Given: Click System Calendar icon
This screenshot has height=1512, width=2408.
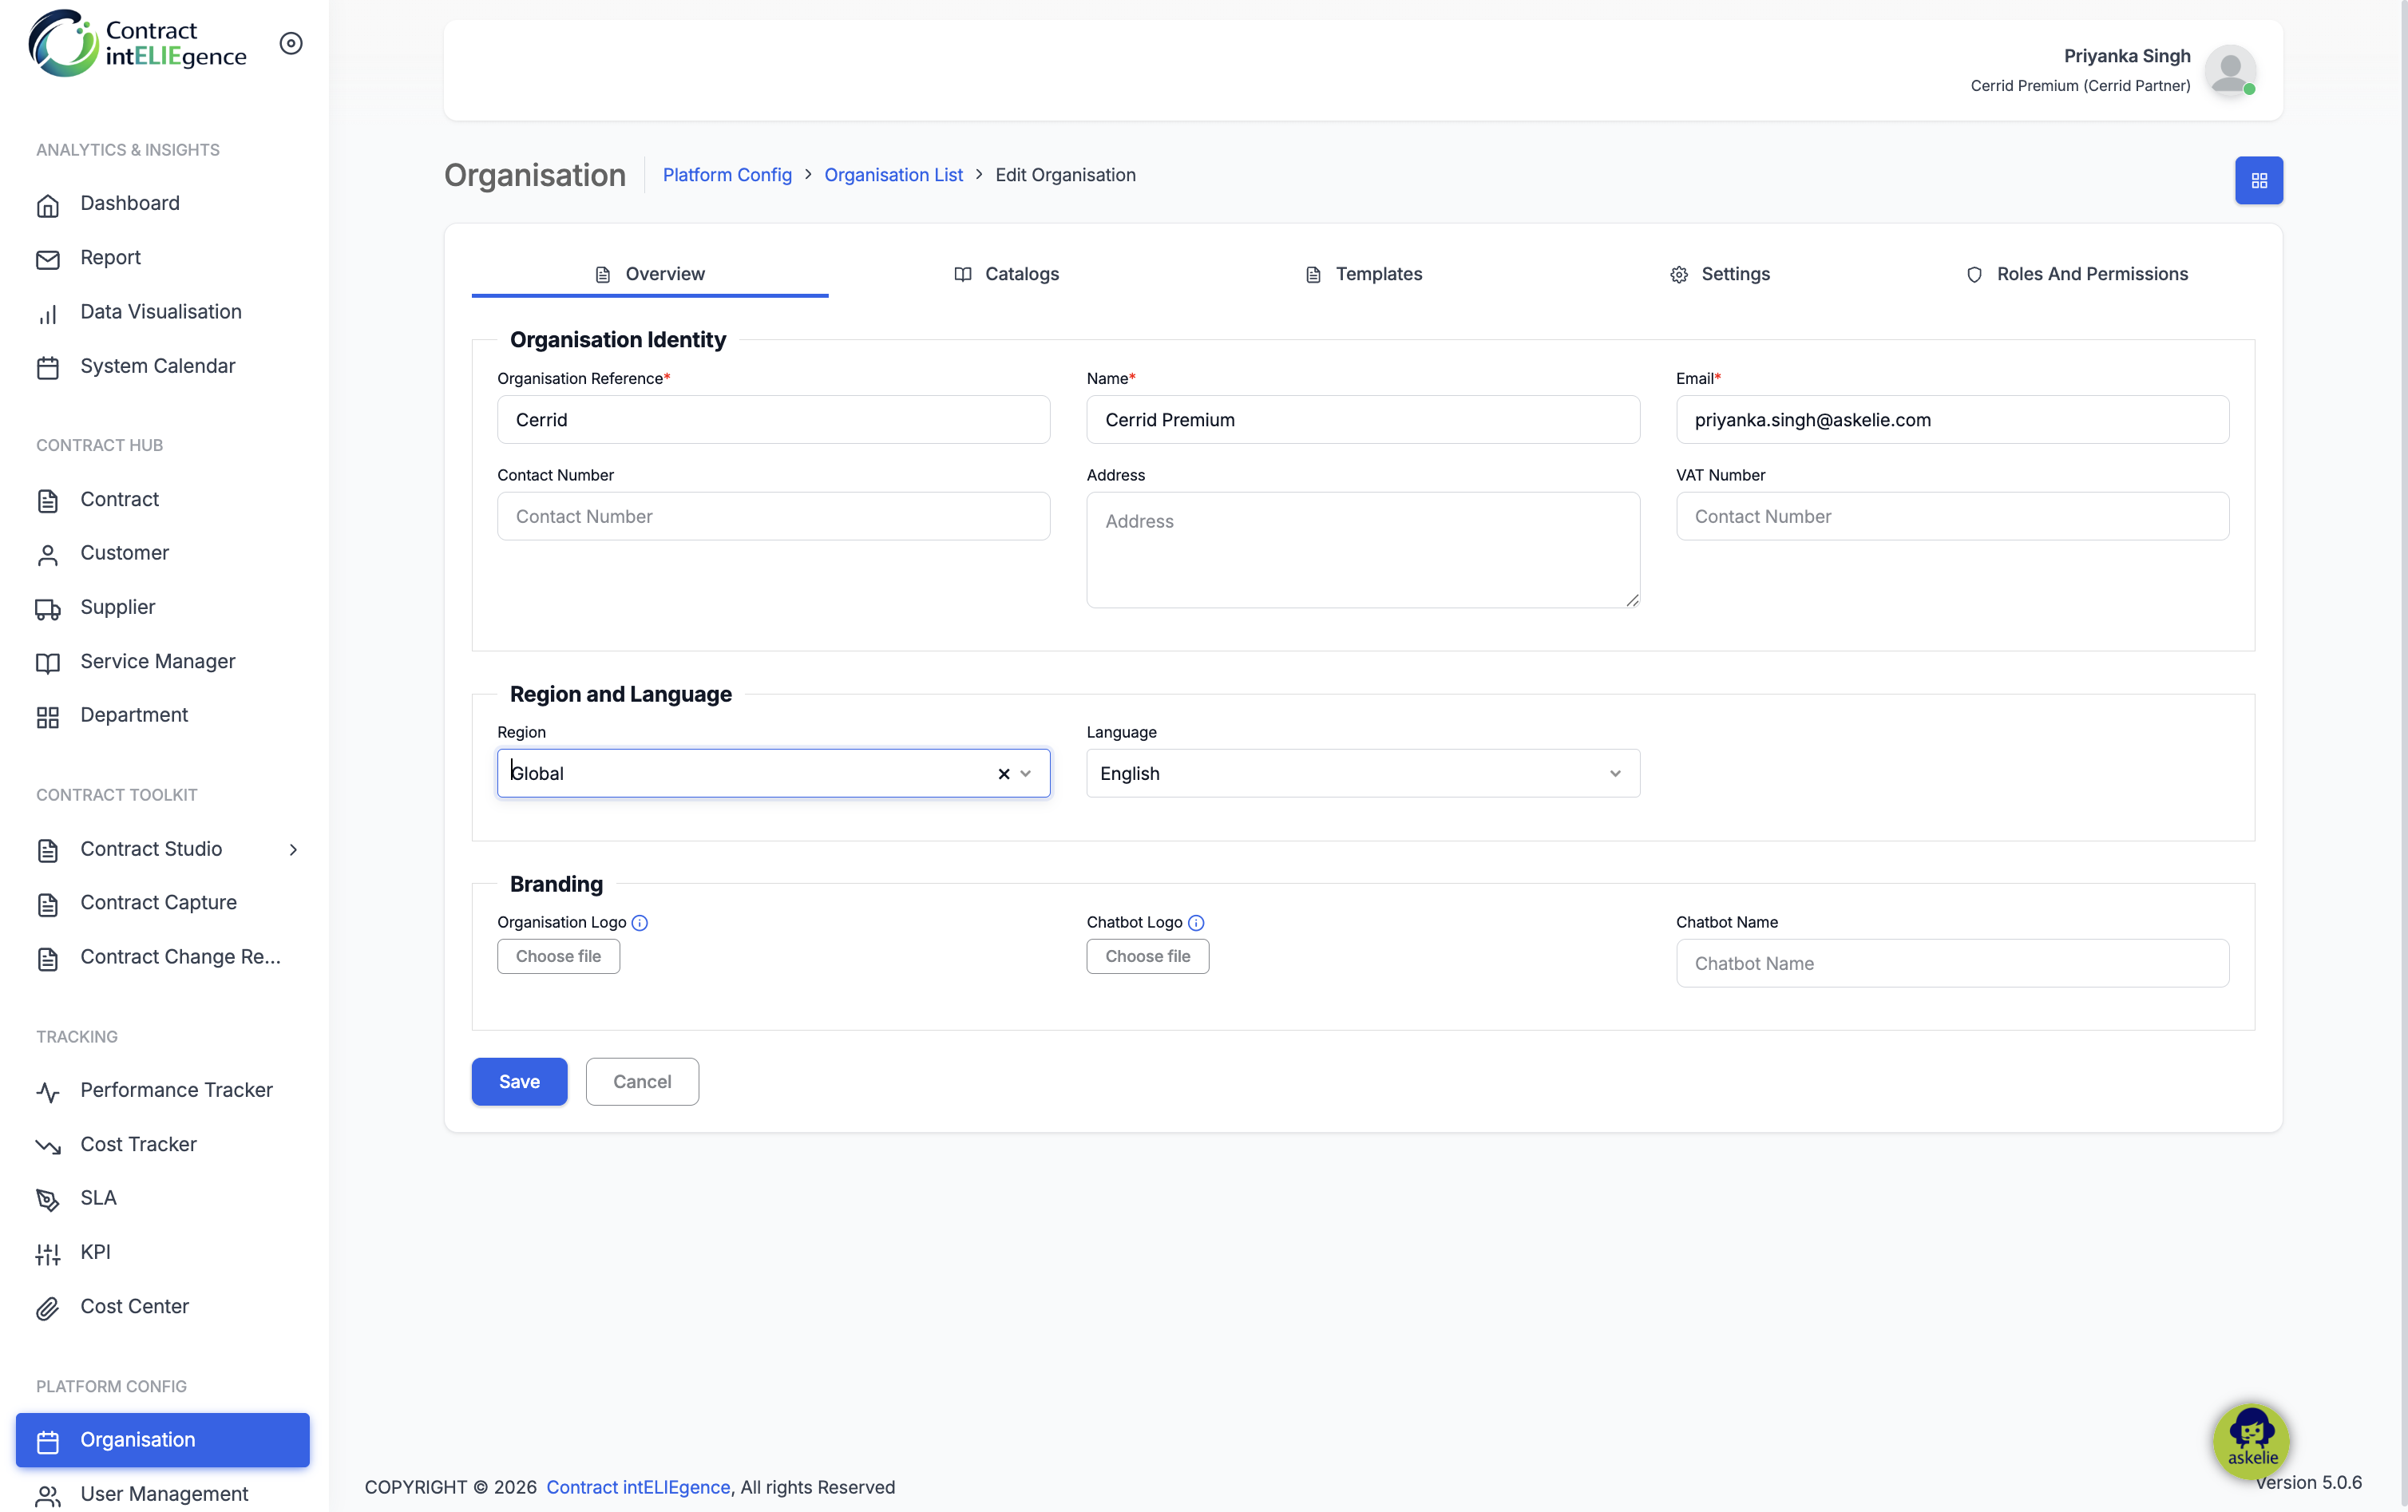Looking at the screenshot, I should click(x=48, y=367).
